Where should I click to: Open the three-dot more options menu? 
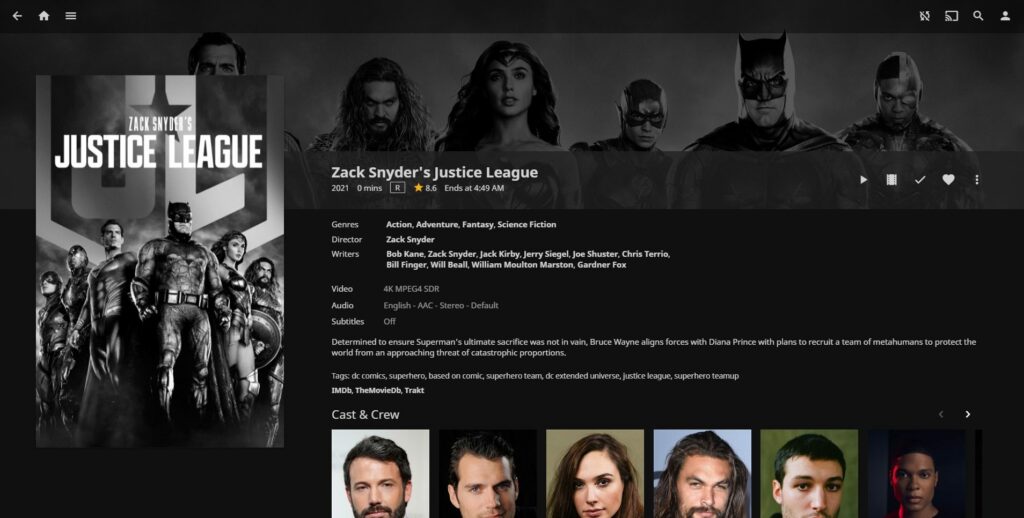coord(977,180)
